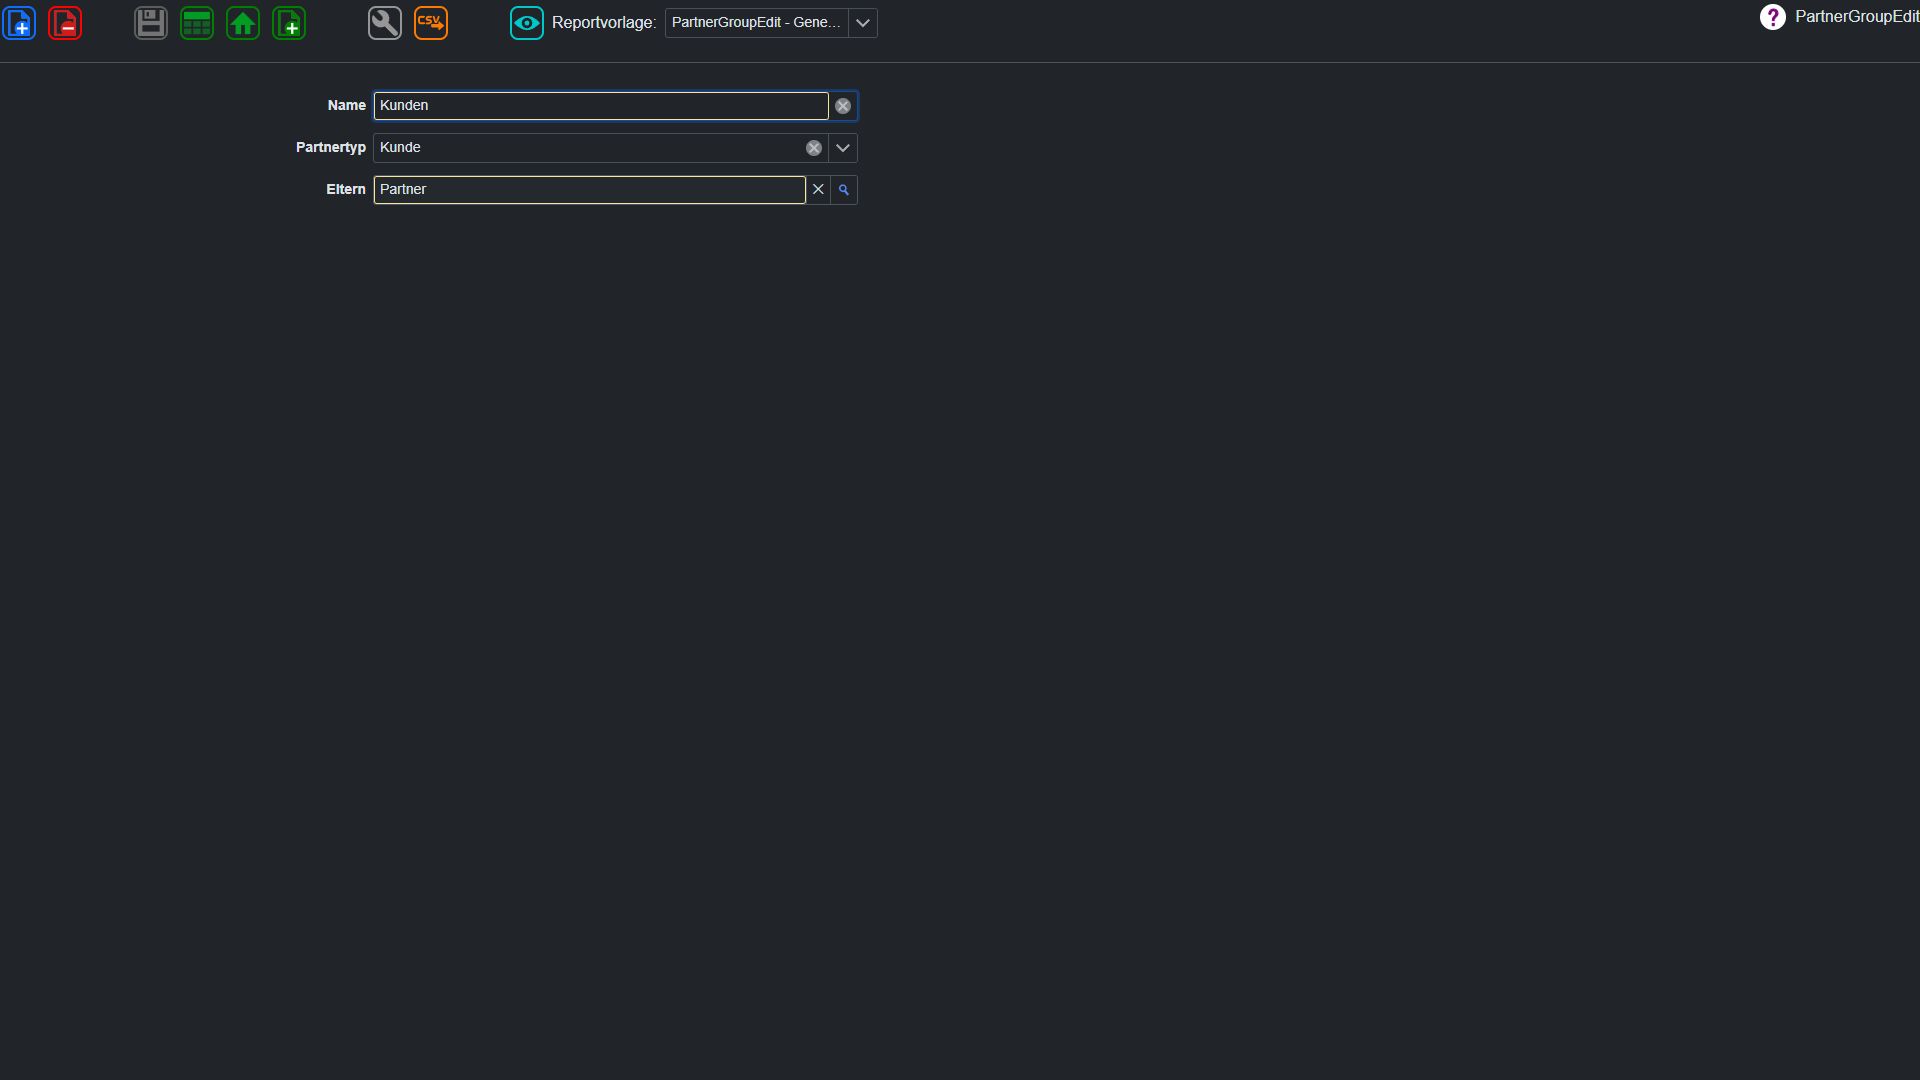Image resolution: width=1920 pixels, height=1080 pixels.
Task: Click the orange CSV export icon
Action: 431,23
